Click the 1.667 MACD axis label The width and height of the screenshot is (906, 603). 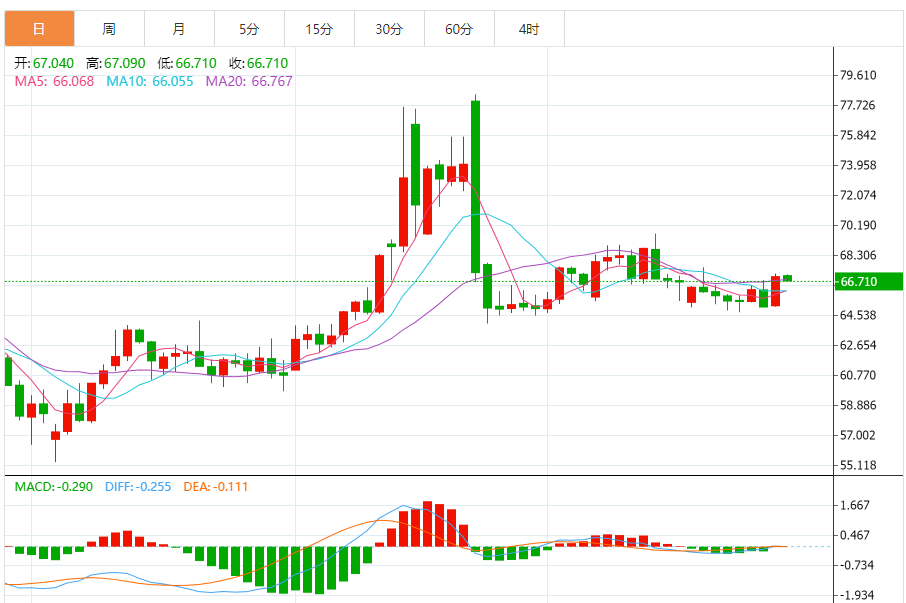point(855,505)
